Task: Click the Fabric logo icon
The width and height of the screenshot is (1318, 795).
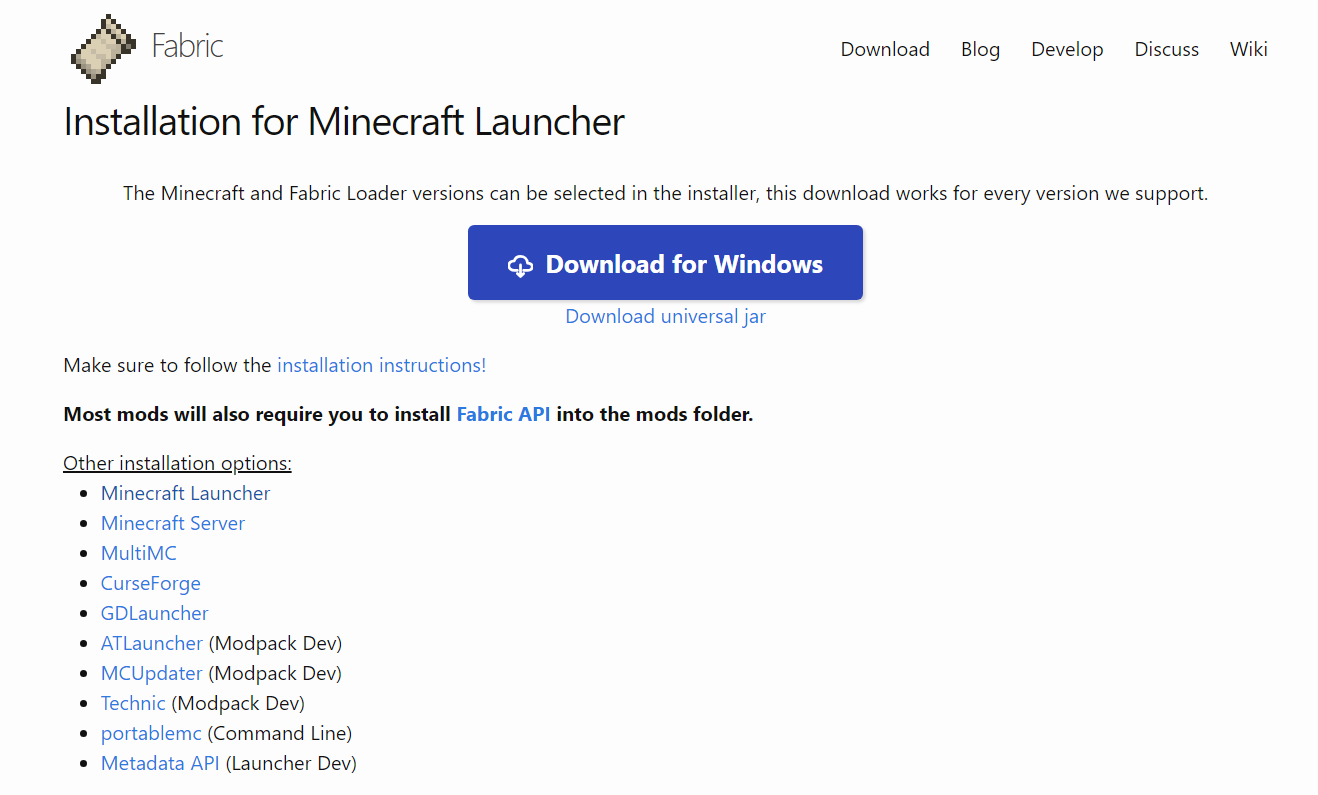Action: (103, 48)
